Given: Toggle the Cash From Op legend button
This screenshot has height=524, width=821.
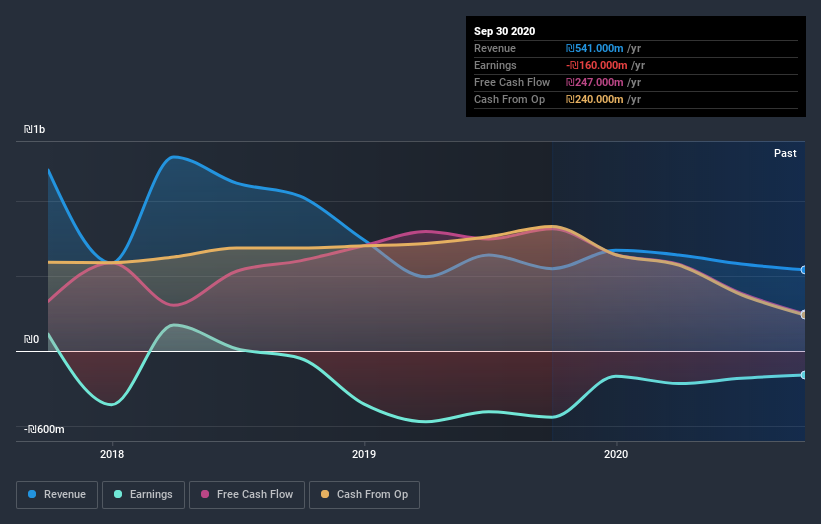Looking at the screenshot, I should [364, 495].
